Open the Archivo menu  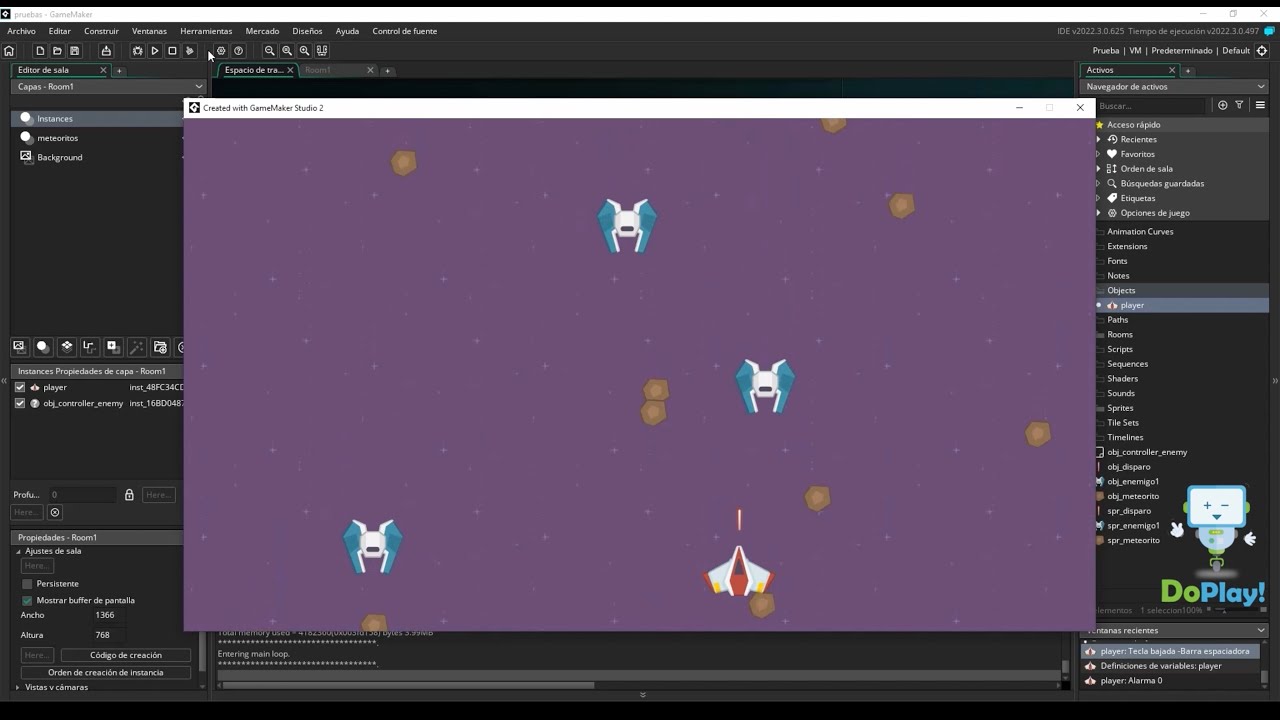pos(21,31)
